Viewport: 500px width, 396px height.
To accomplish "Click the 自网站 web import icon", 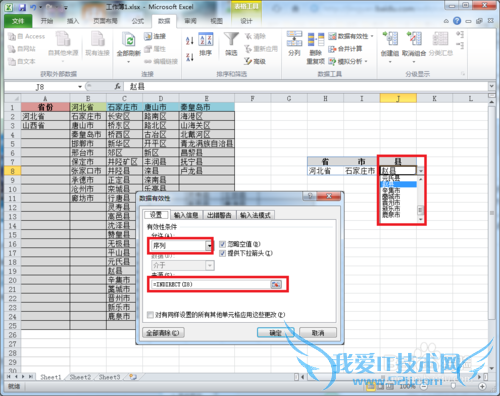I will coord(12,49).
